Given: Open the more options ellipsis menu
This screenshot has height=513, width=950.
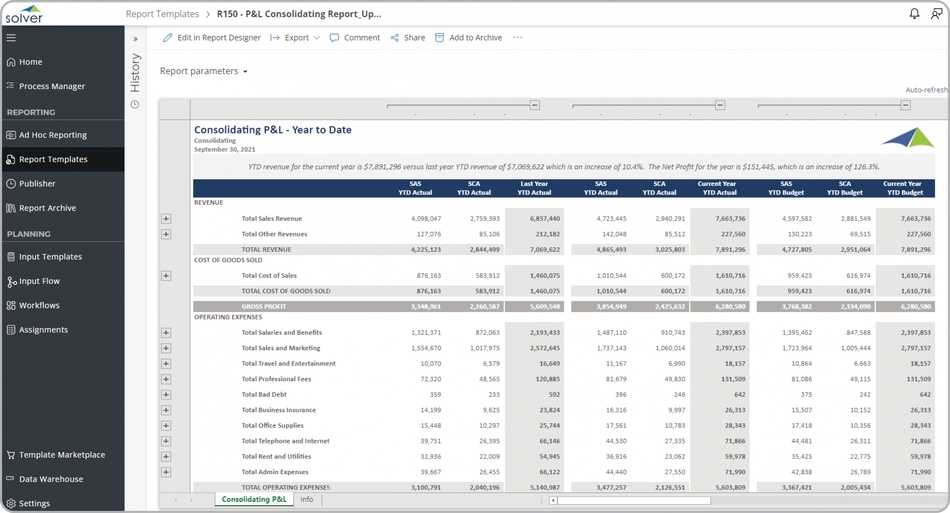Looking at the screenshot, I should (x=517, y=38).
